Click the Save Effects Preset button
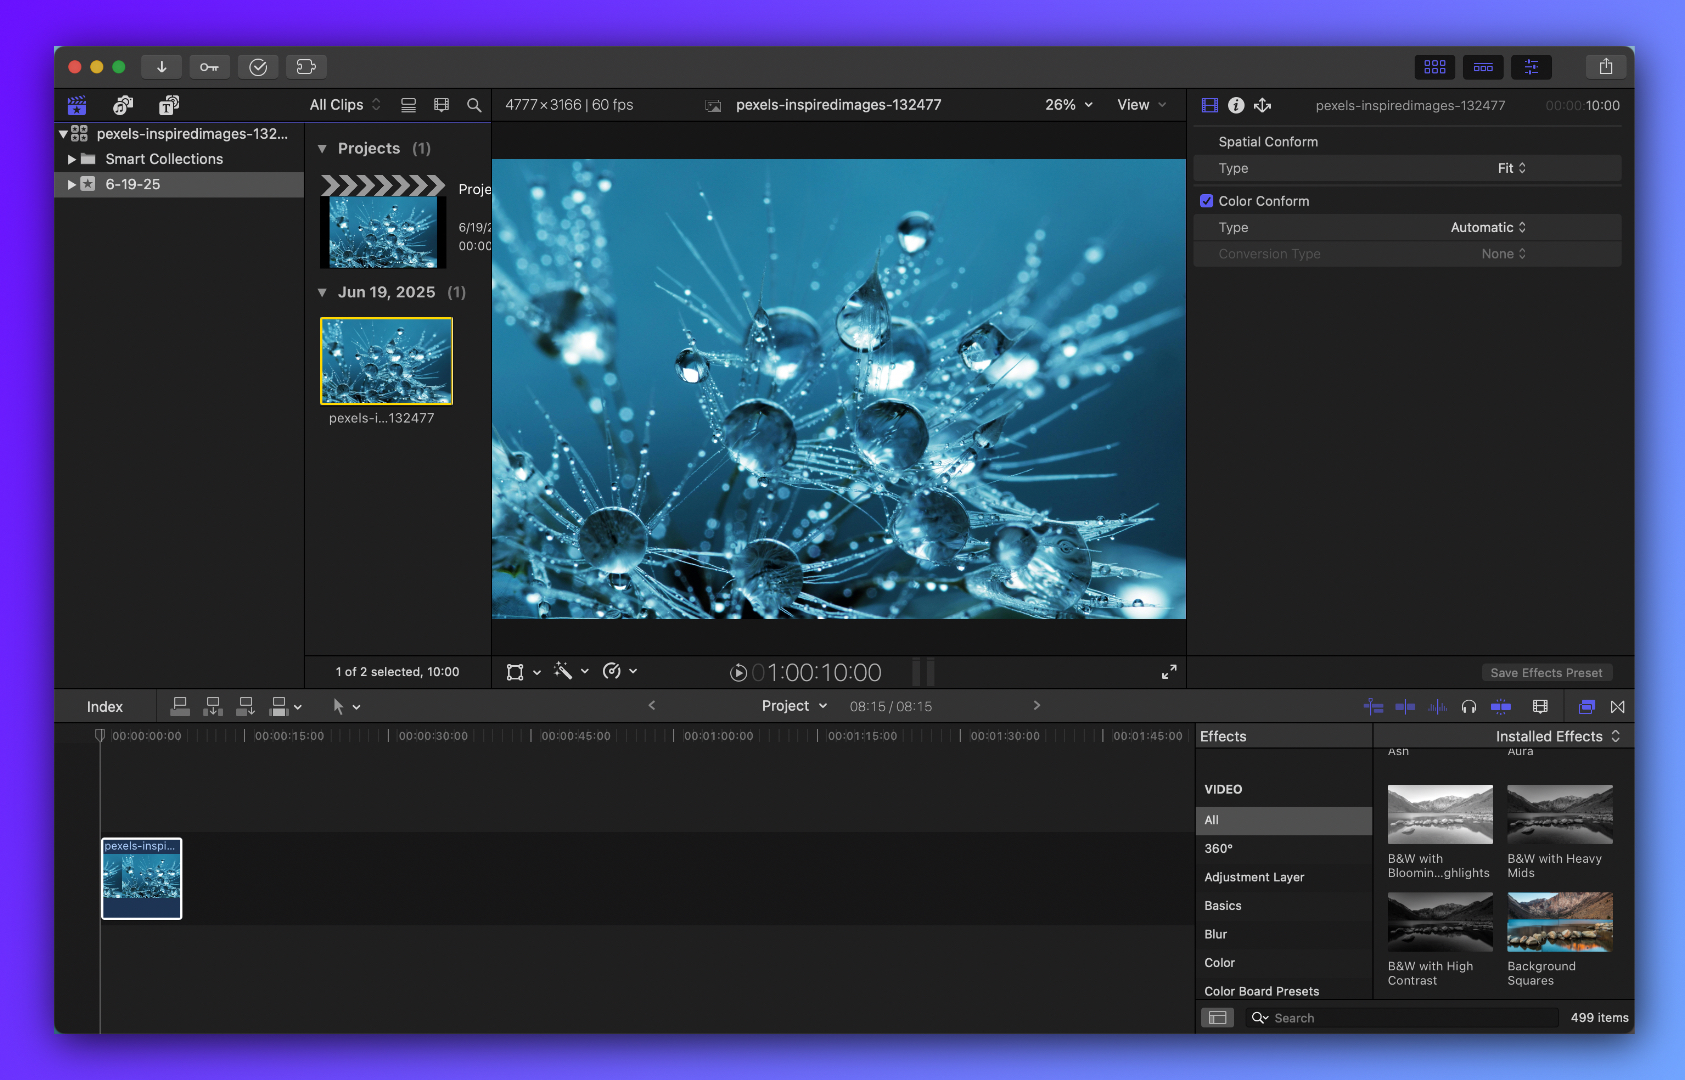 tap(1546, 673)
